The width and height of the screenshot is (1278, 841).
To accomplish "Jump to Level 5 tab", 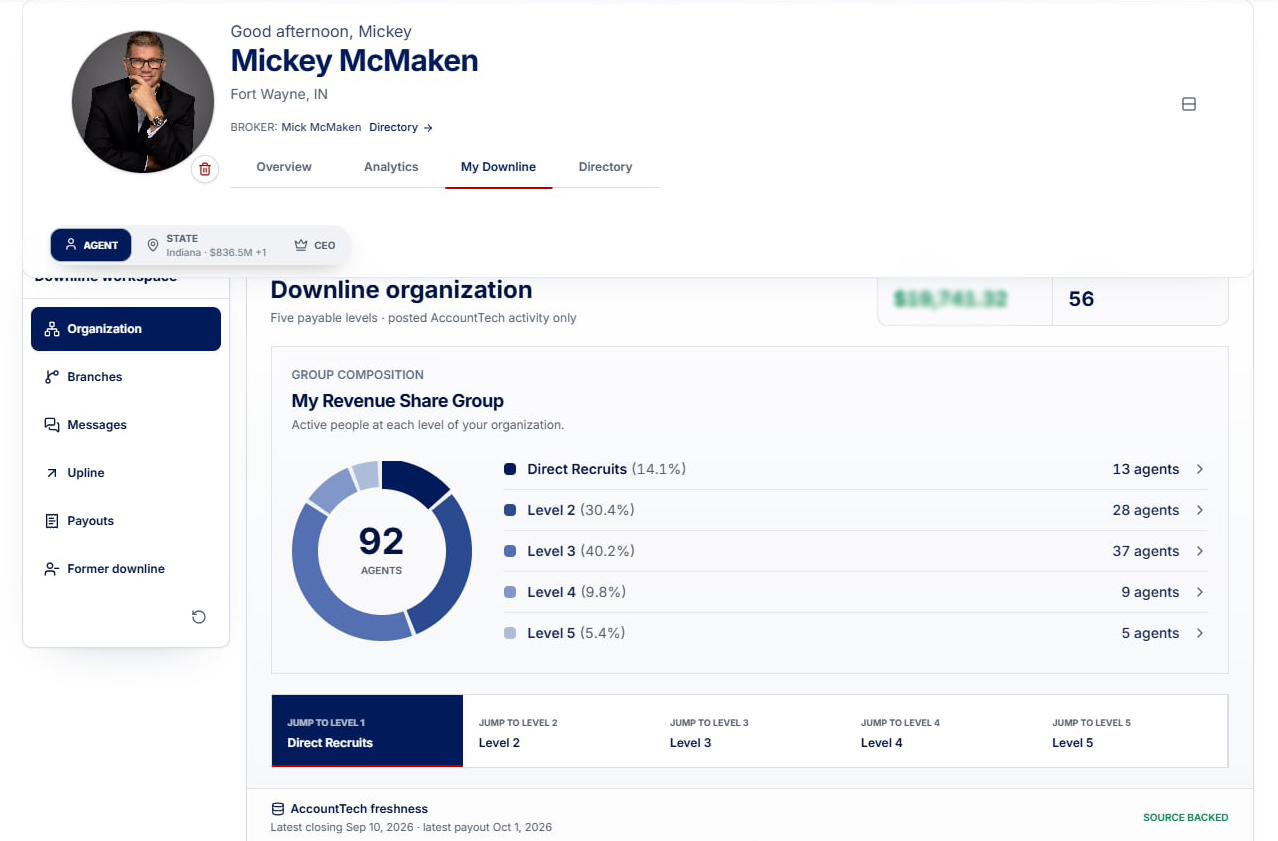I will [x=1131, y=731].
